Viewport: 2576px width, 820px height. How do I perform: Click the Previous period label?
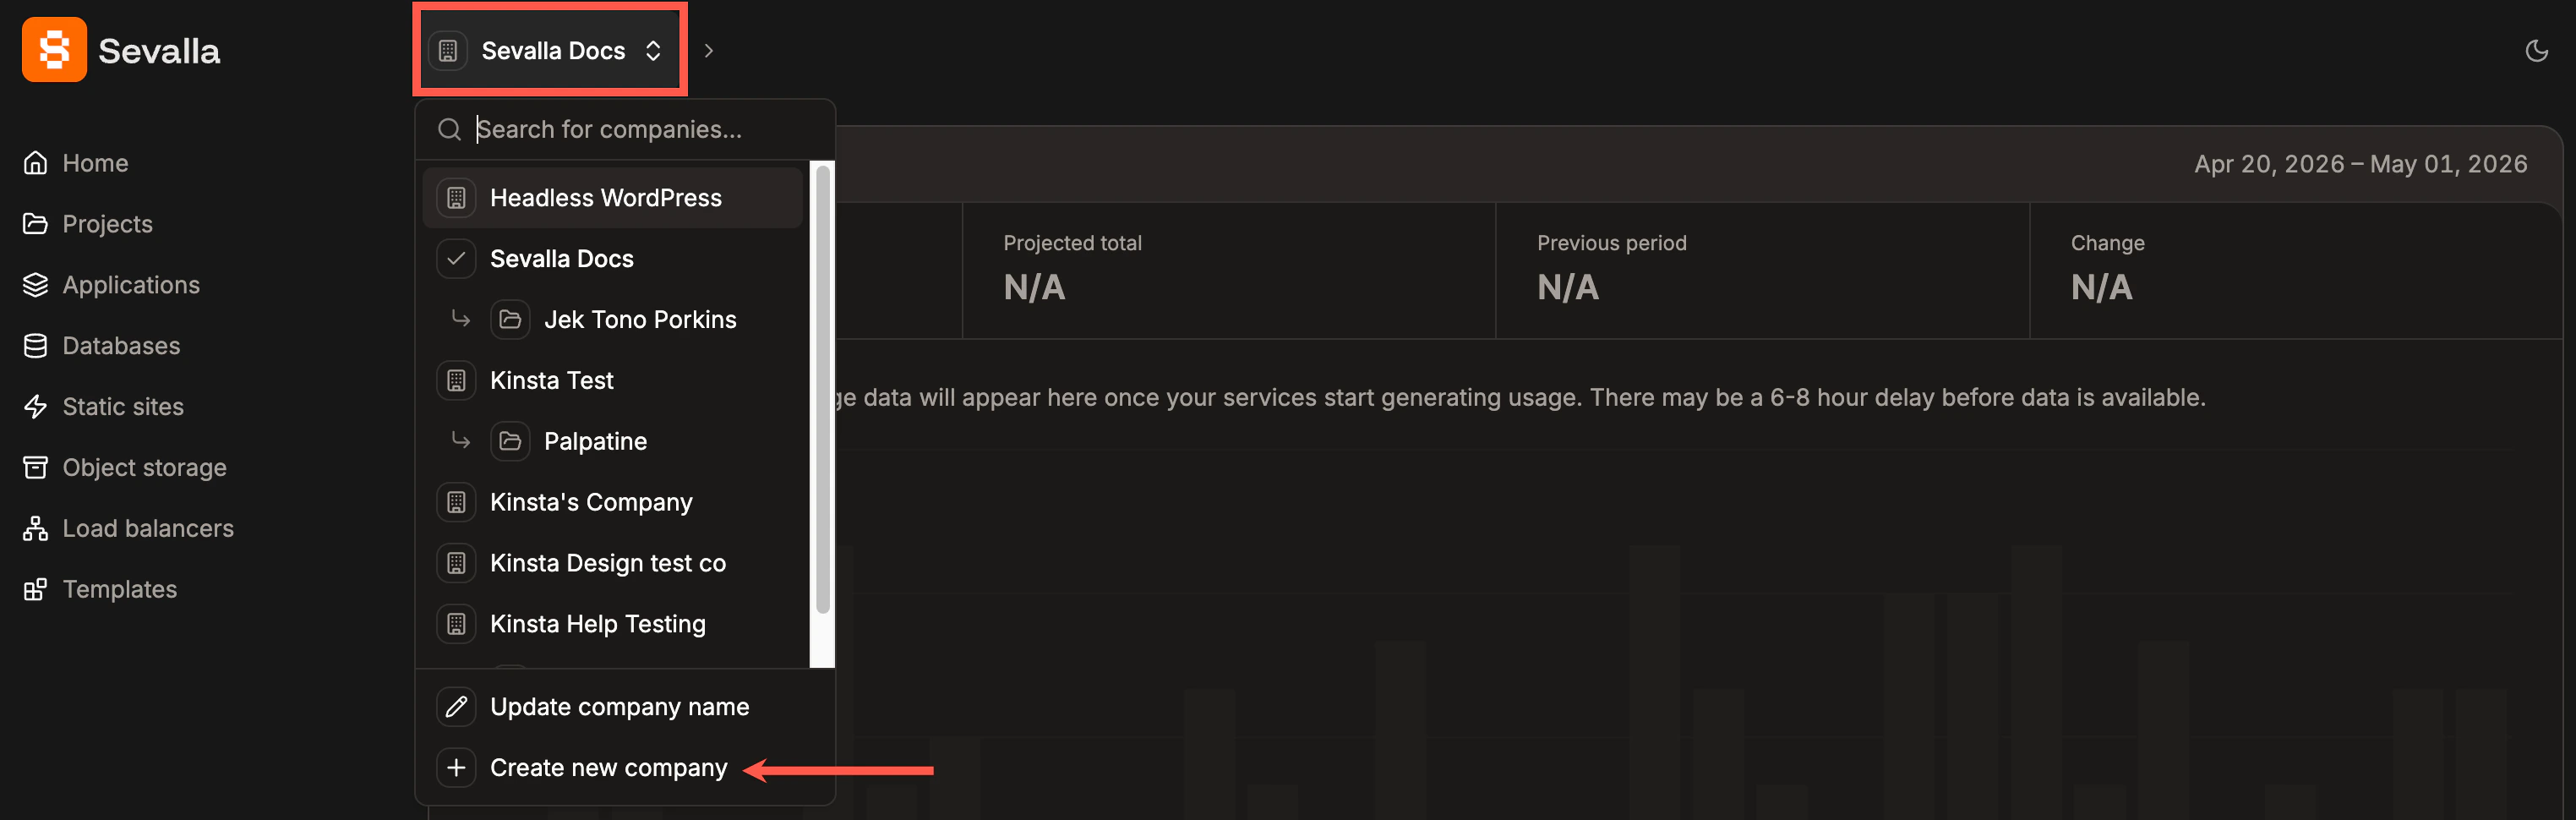click(1611, 243)
